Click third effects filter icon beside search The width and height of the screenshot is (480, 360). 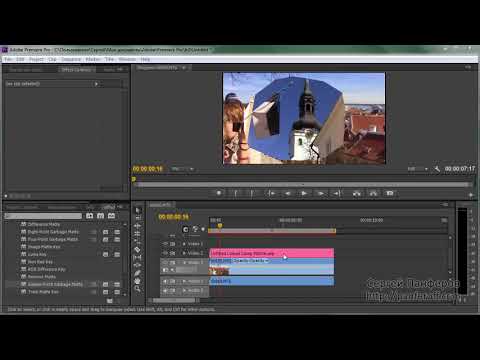111,216
